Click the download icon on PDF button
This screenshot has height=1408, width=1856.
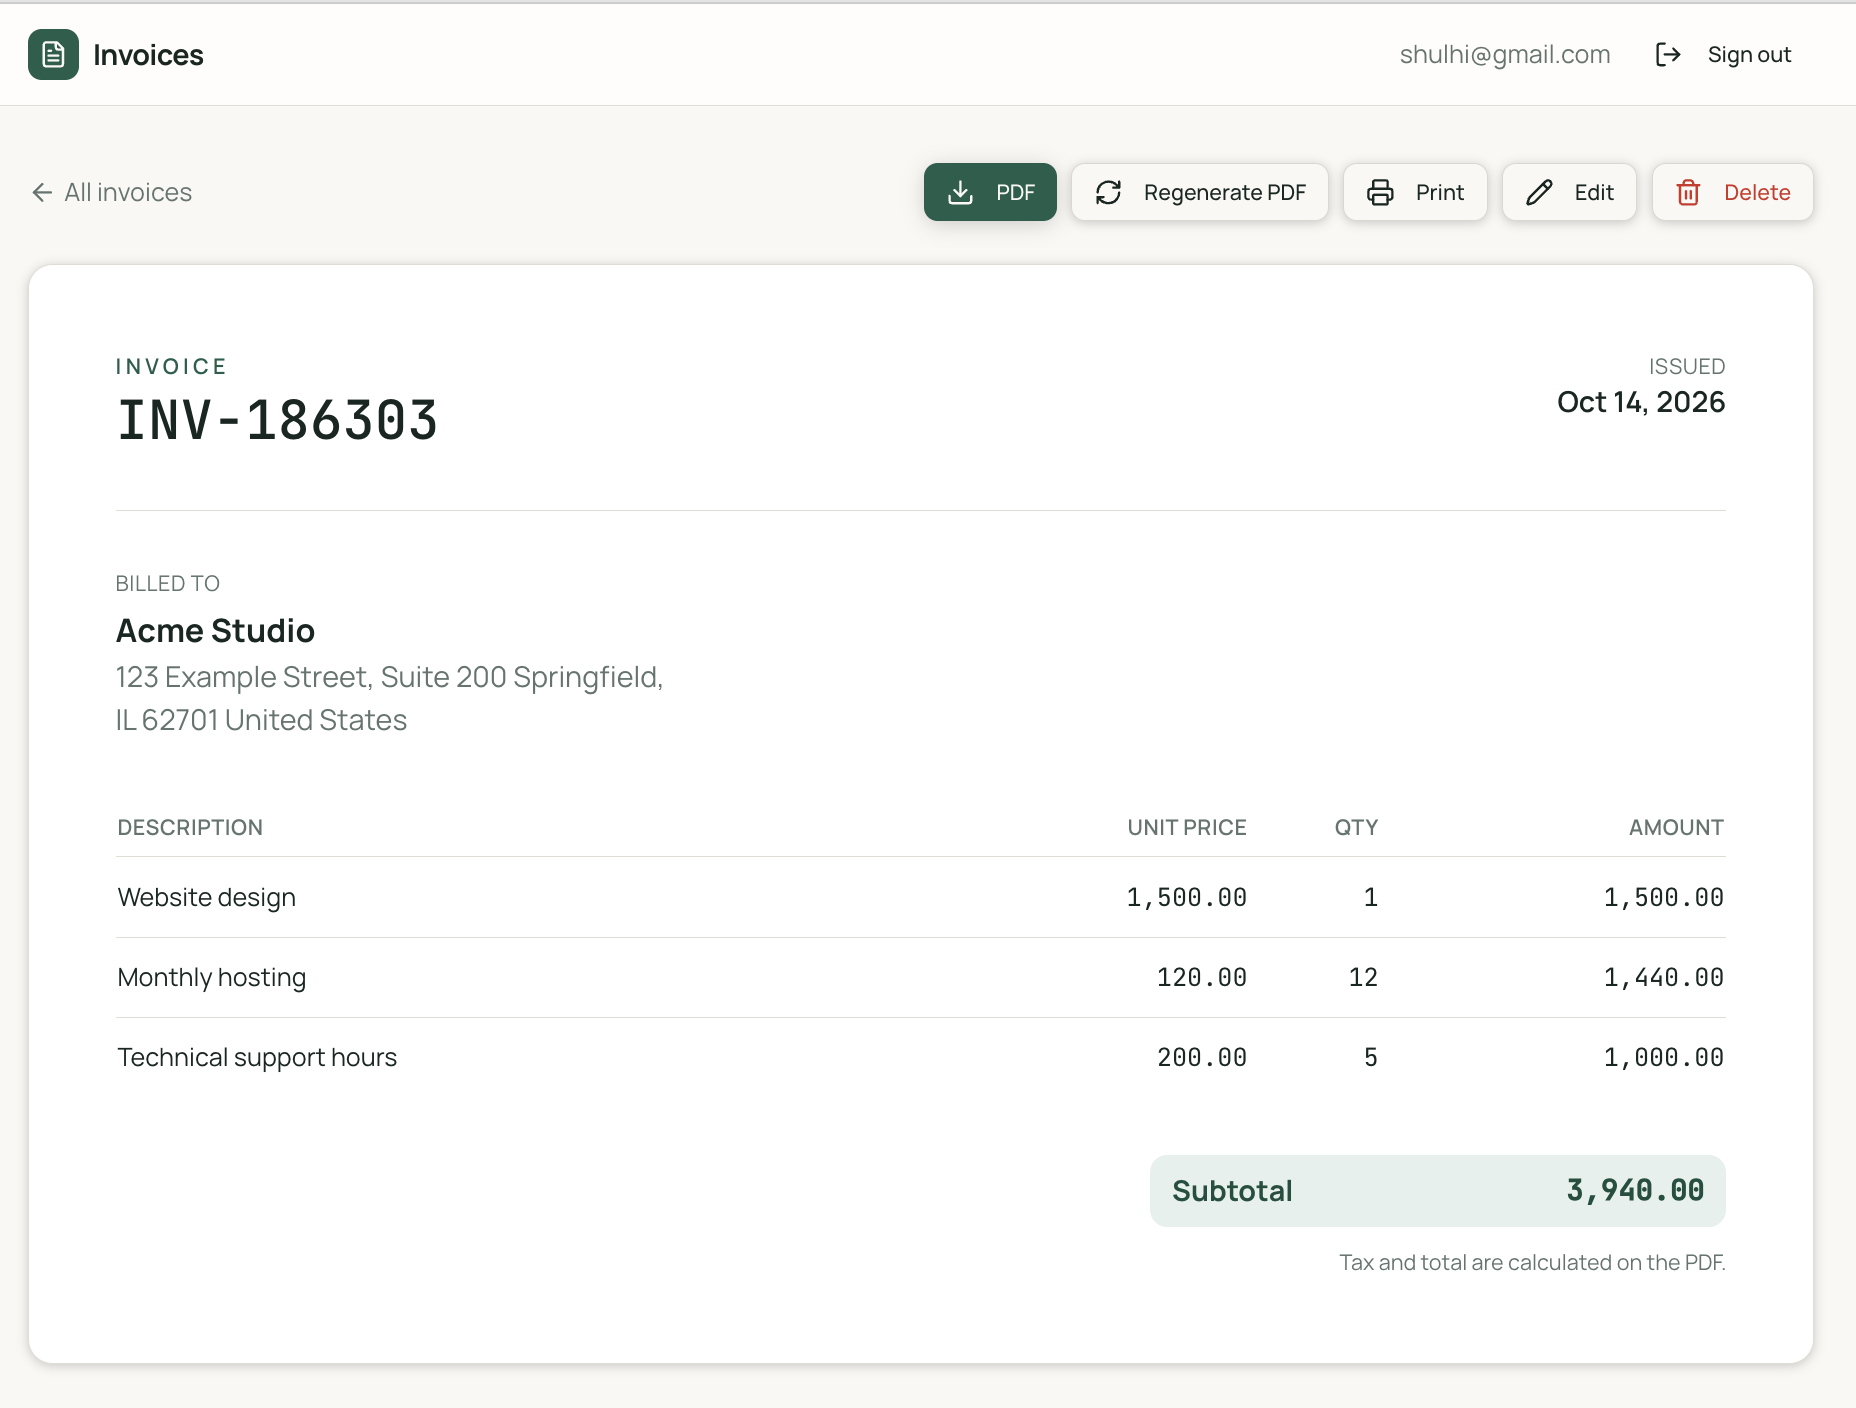click(x=960, y=192)
